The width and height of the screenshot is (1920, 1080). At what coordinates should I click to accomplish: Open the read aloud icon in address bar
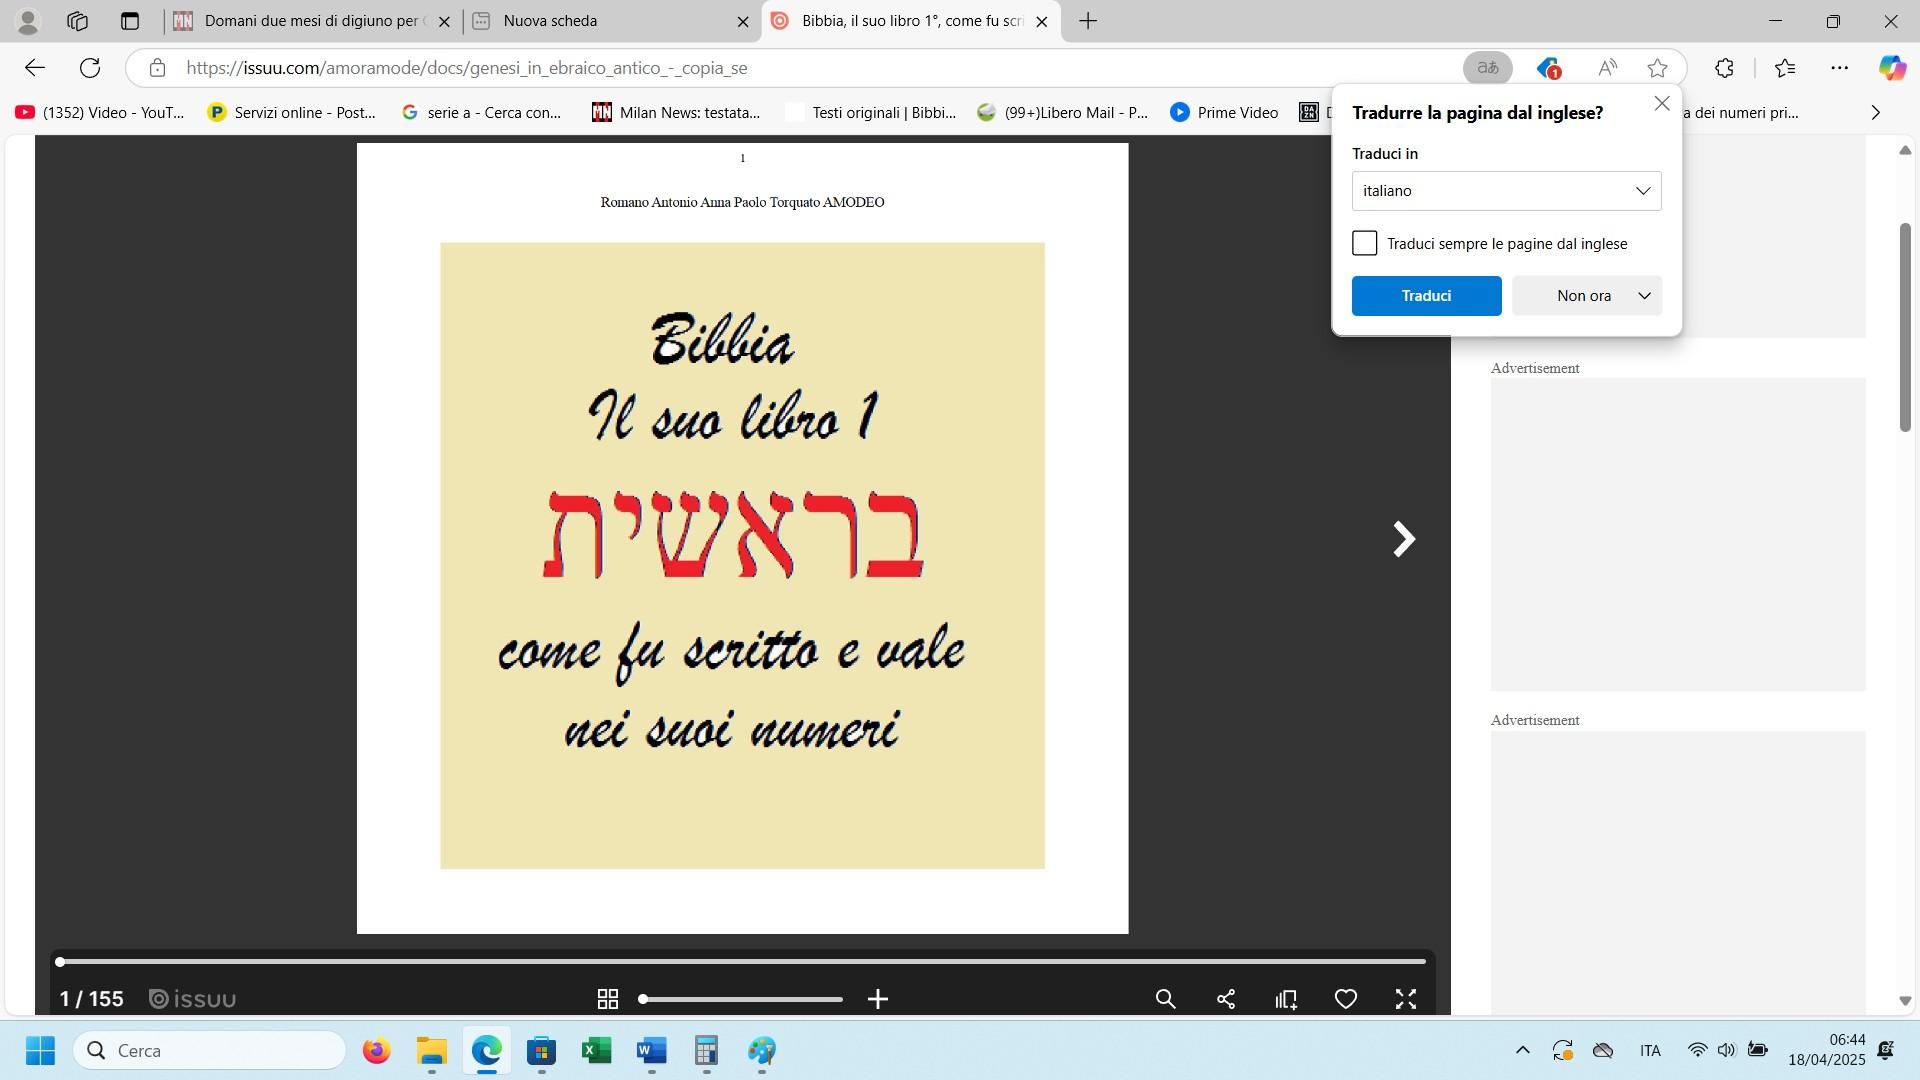point(1607,68)
